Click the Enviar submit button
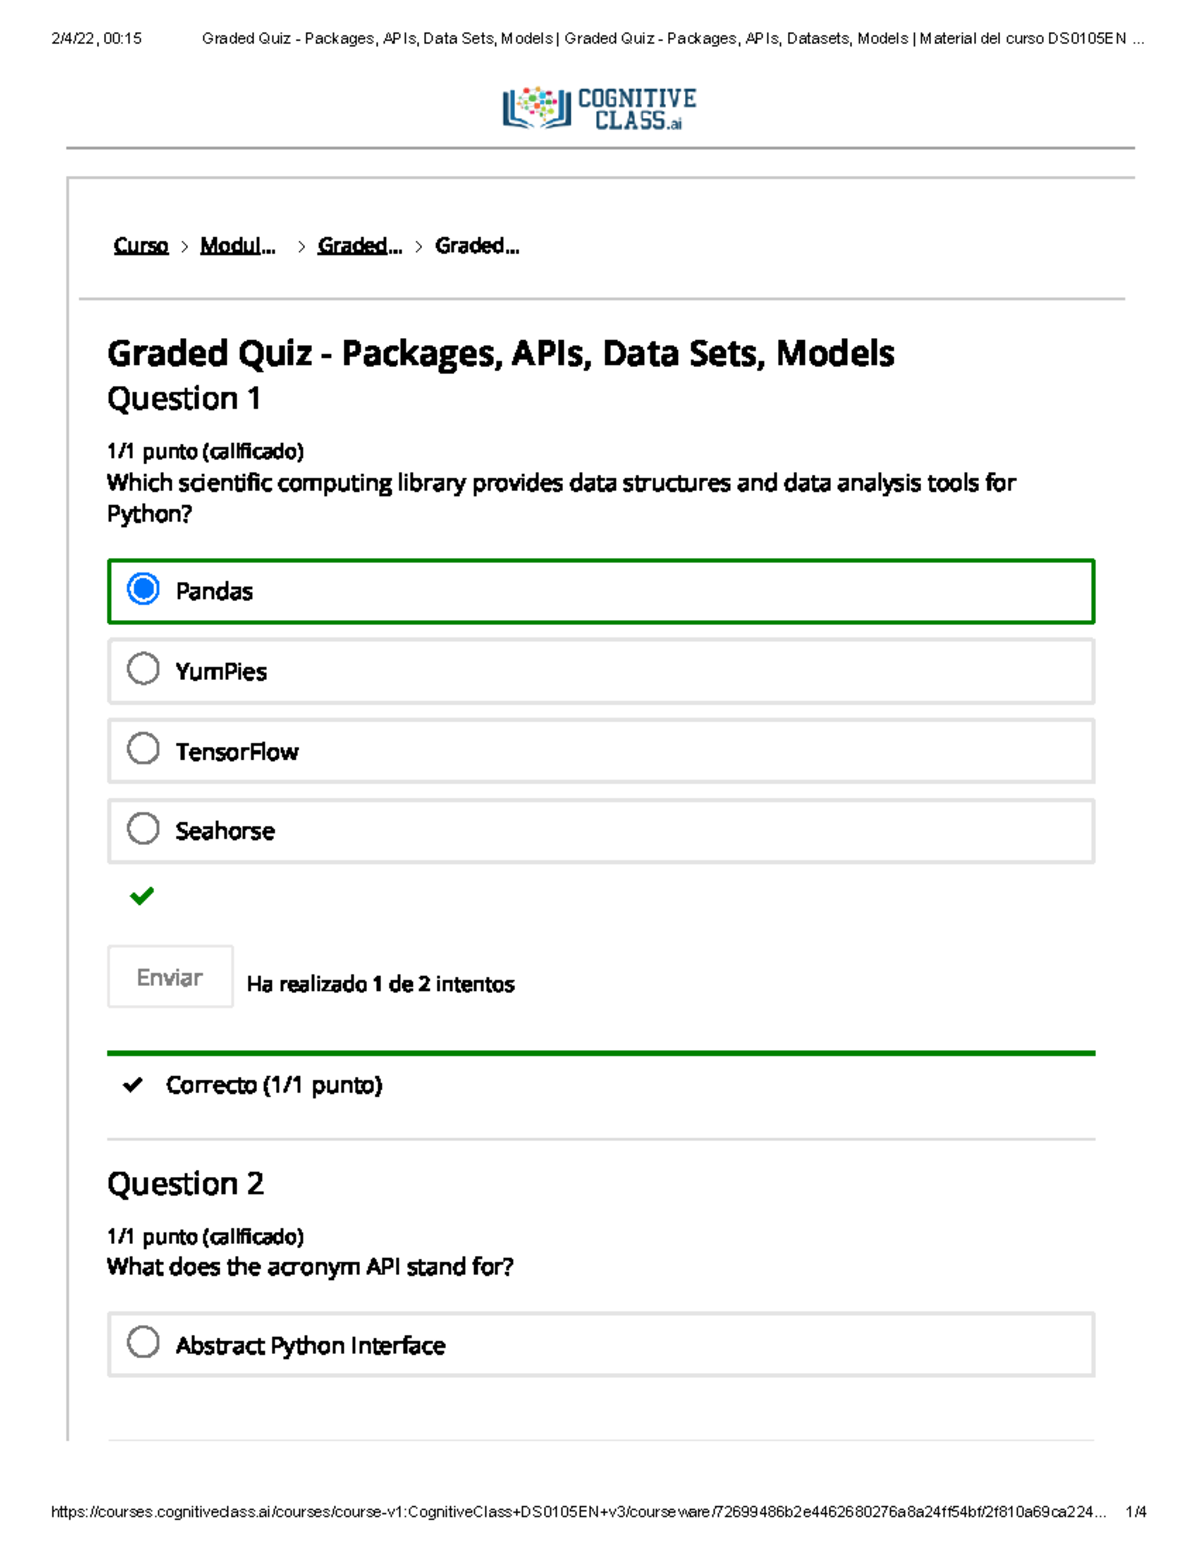This screenshot has height=1551, width=1200. (x=170, y=977)
